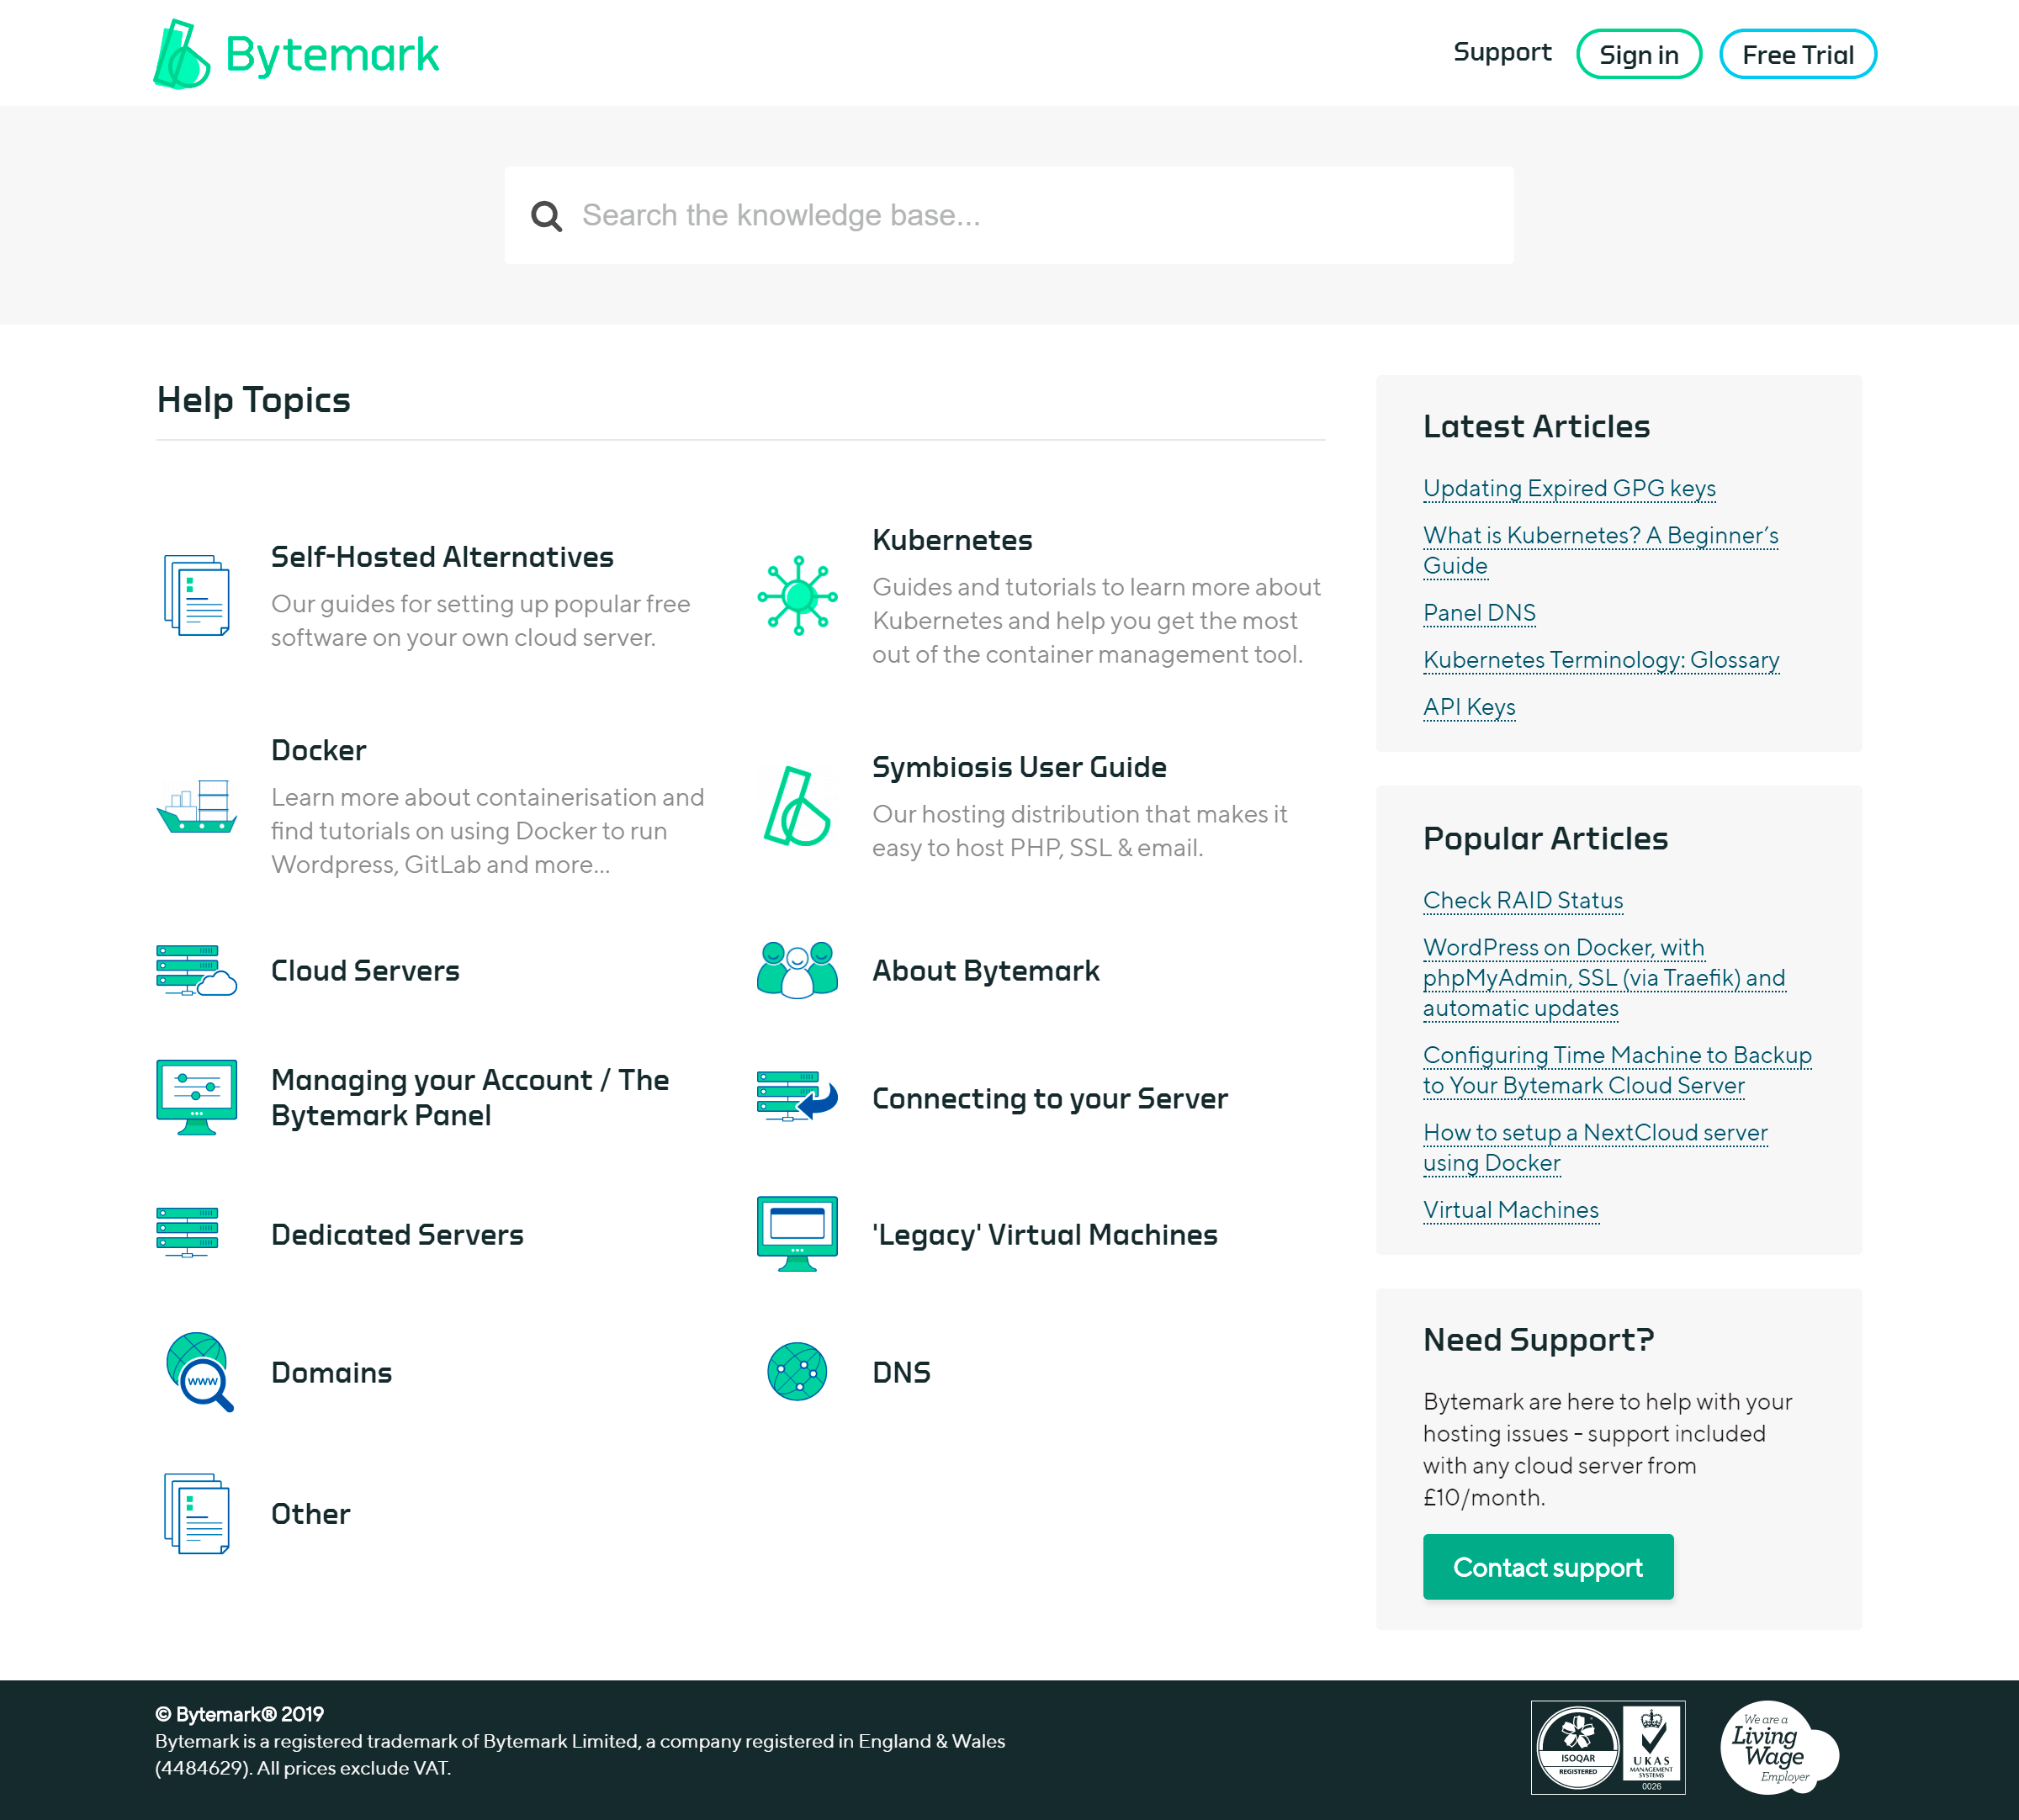Click the search magnifier icon
The height and width of the screenshot is (1820, 2019).
(548, 215)
